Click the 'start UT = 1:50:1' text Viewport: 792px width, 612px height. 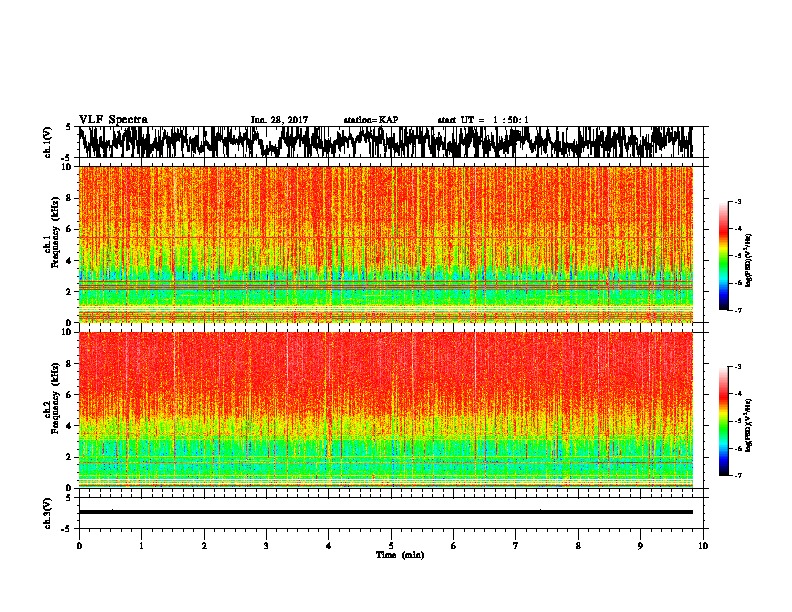coord(483,120)
